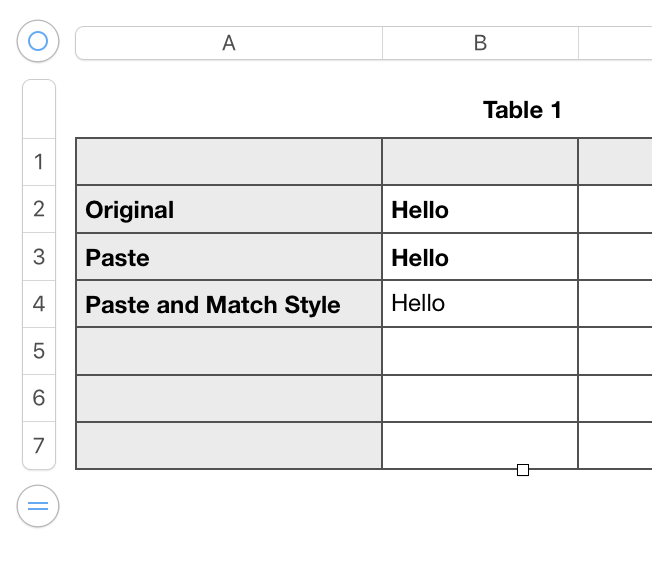Select row 1 header
This screenshot has height=566, width=652.
(39, 162)
